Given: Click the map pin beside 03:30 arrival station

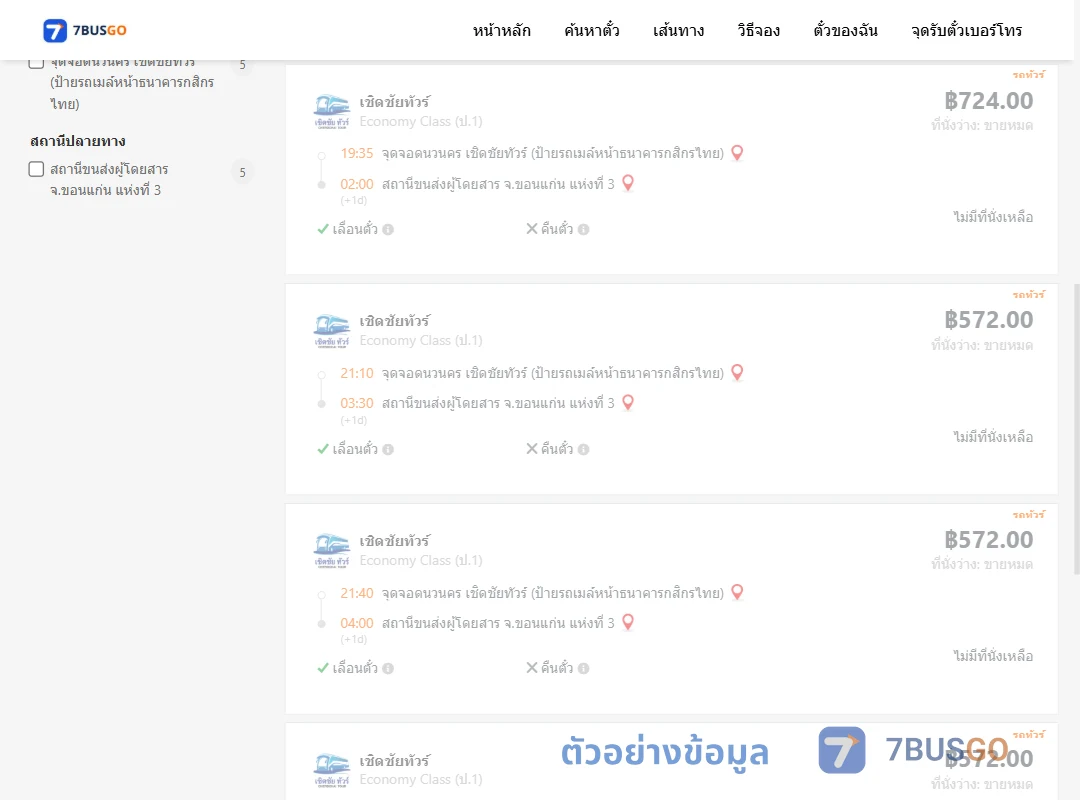Looking at the screenshot, I should [x=627, y=402].
